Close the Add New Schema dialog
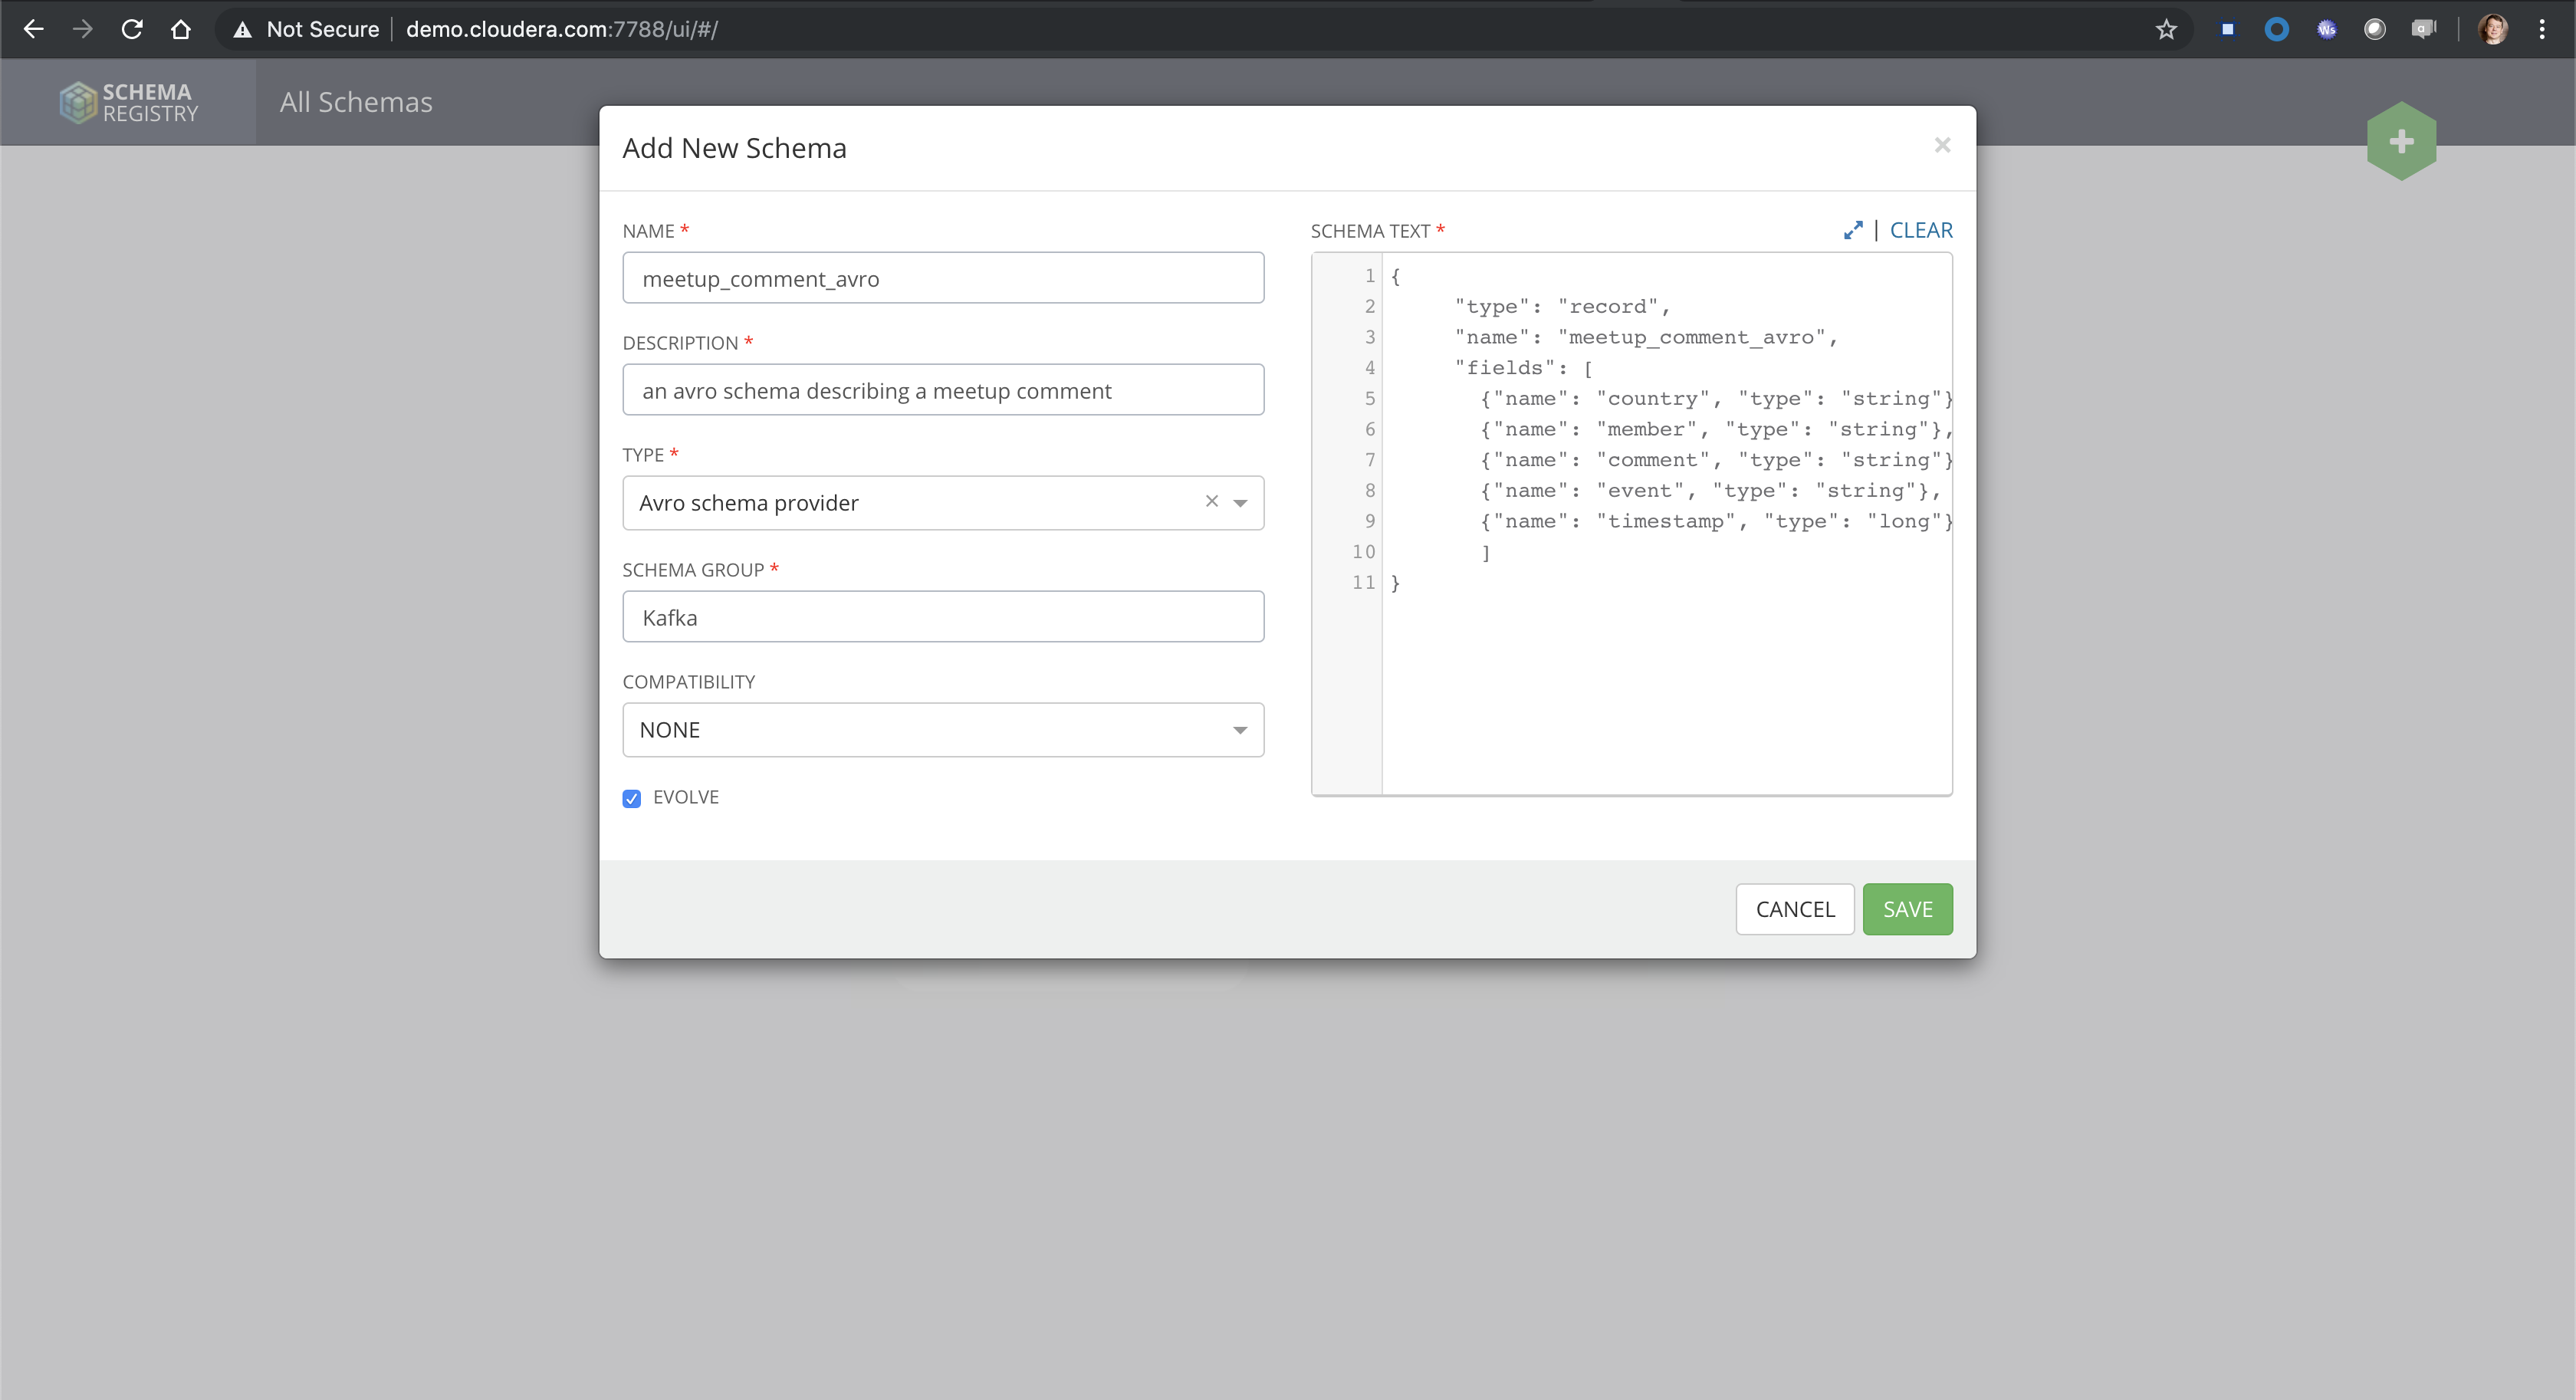 click(x=1942, y=146)
